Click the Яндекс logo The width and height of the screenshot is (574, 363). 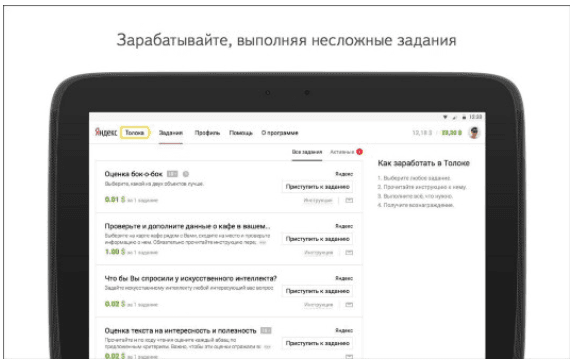106,132
